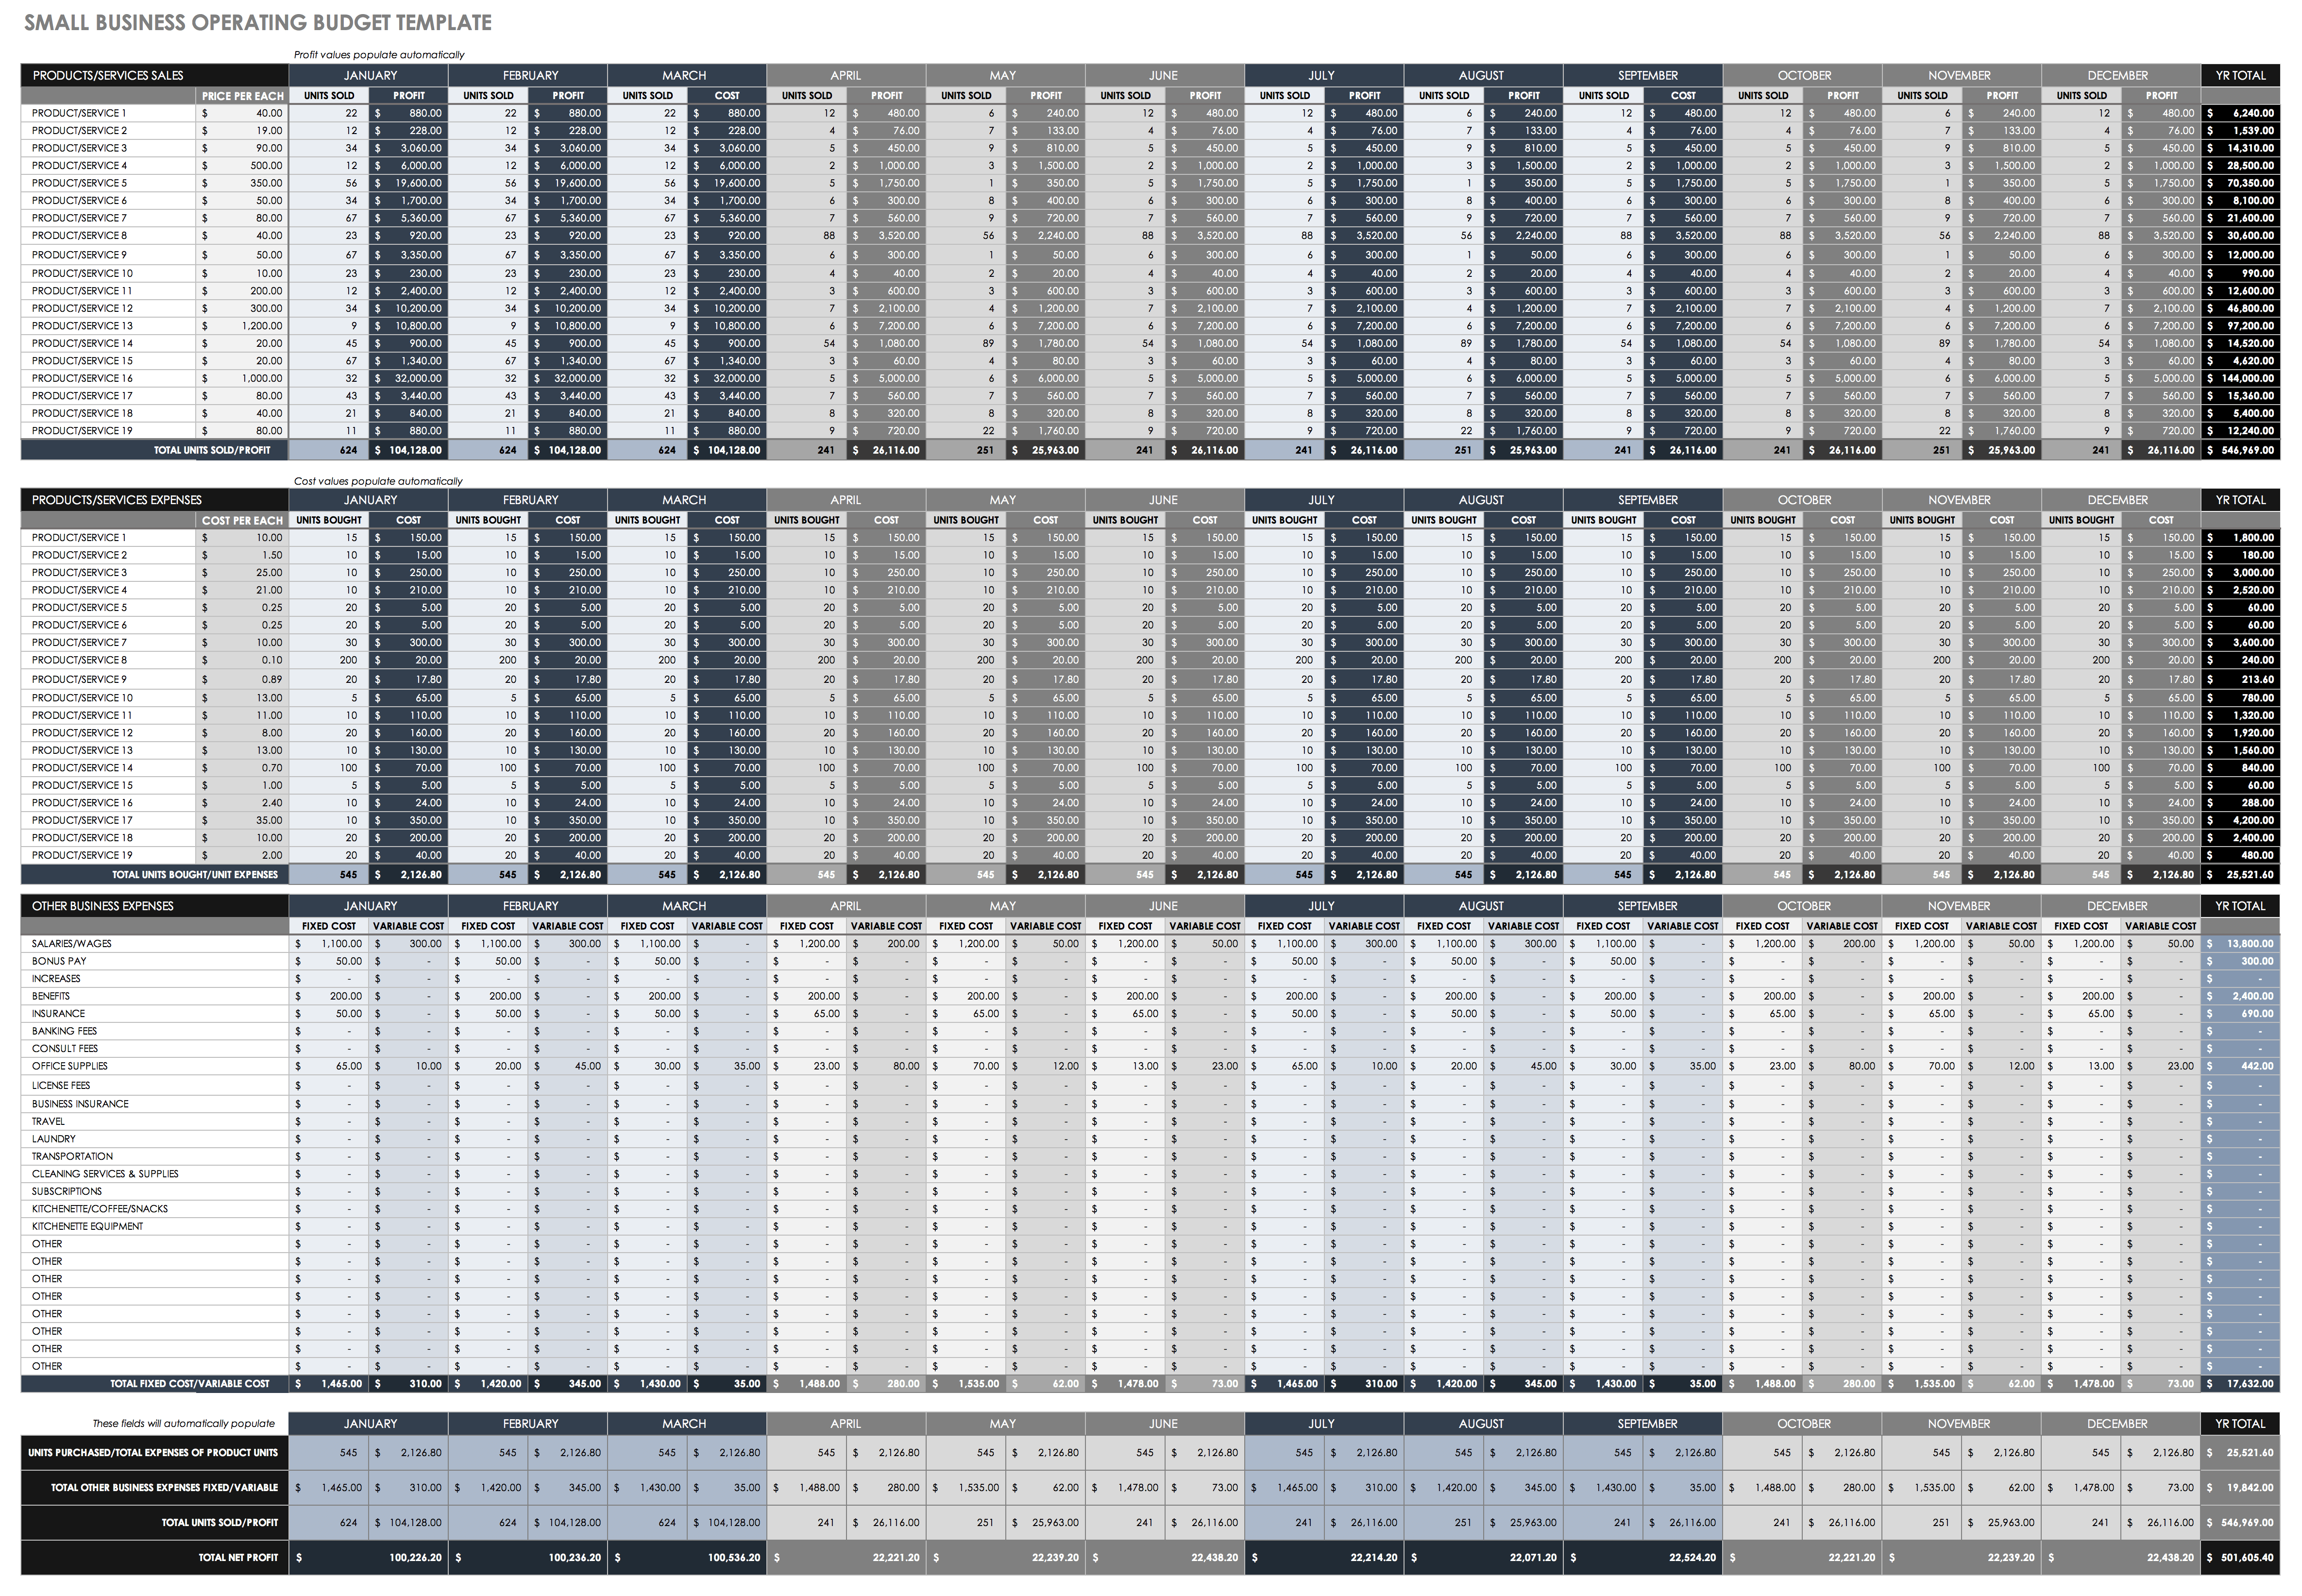This screenshot has height=1596, width=2302.
Task: Select the PRODUCTS/SERVICES EXPENSES section header
Action: coord(155,500)
